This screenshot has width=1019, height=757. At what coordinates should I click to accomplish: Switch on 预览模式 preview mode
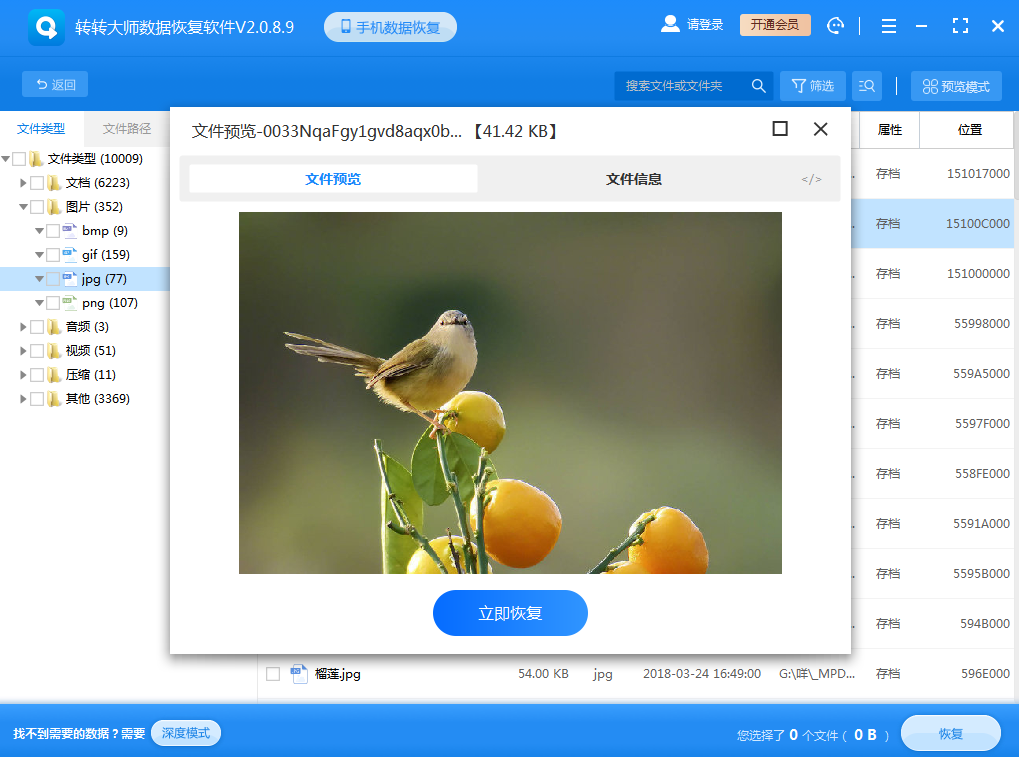click(955, 85)
